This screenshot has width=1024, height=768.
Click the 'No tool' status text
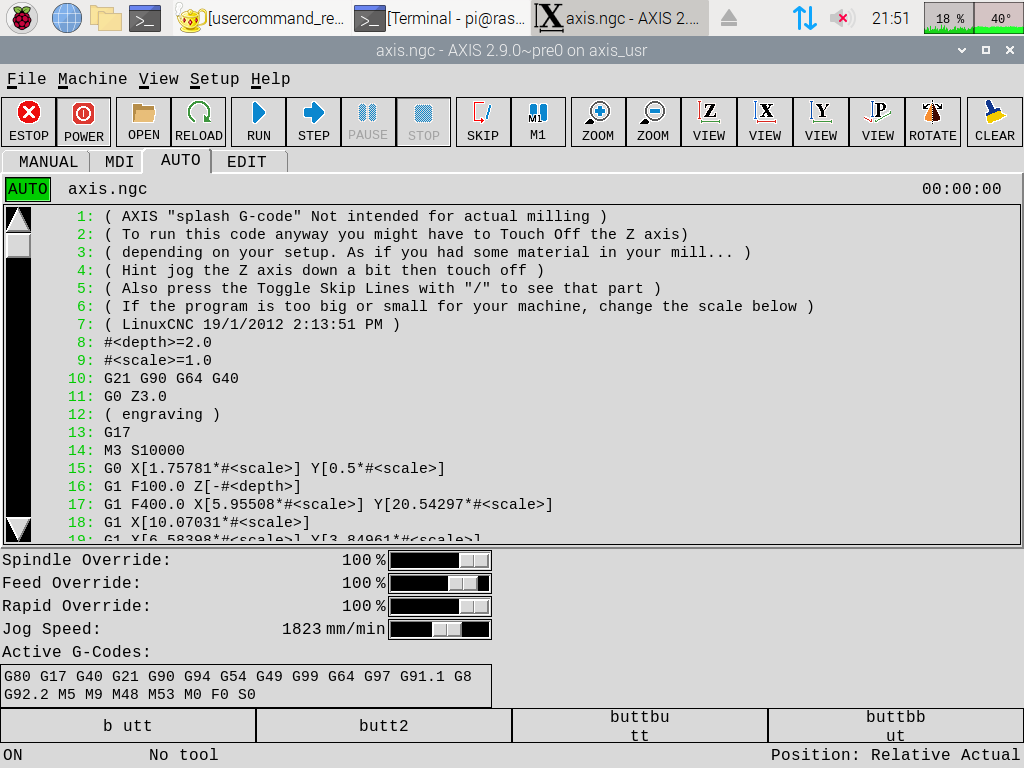(184, 755)
